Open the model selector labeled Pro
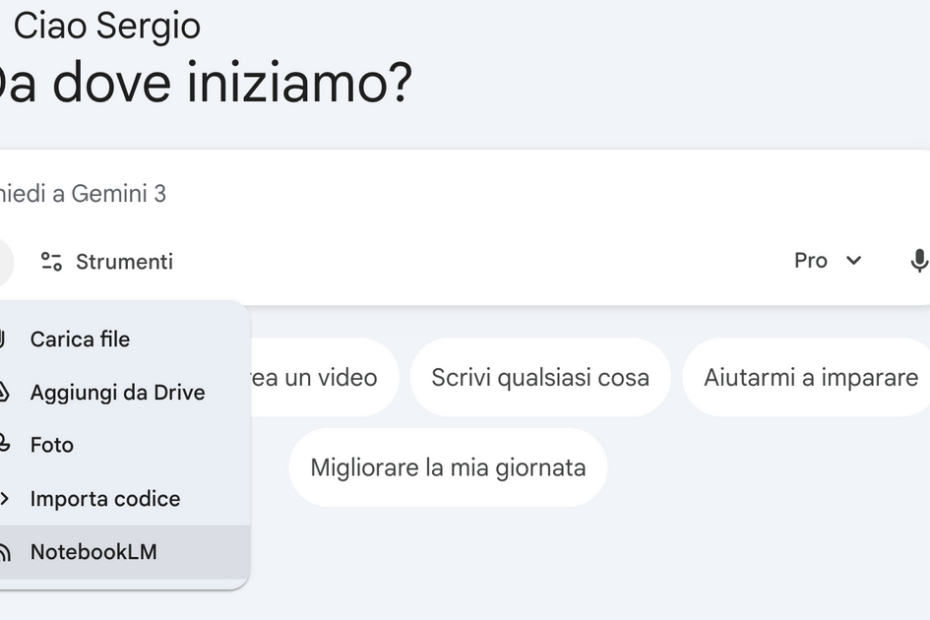Image resolution: width=930 pixels, height=620 pixels. 811,261
